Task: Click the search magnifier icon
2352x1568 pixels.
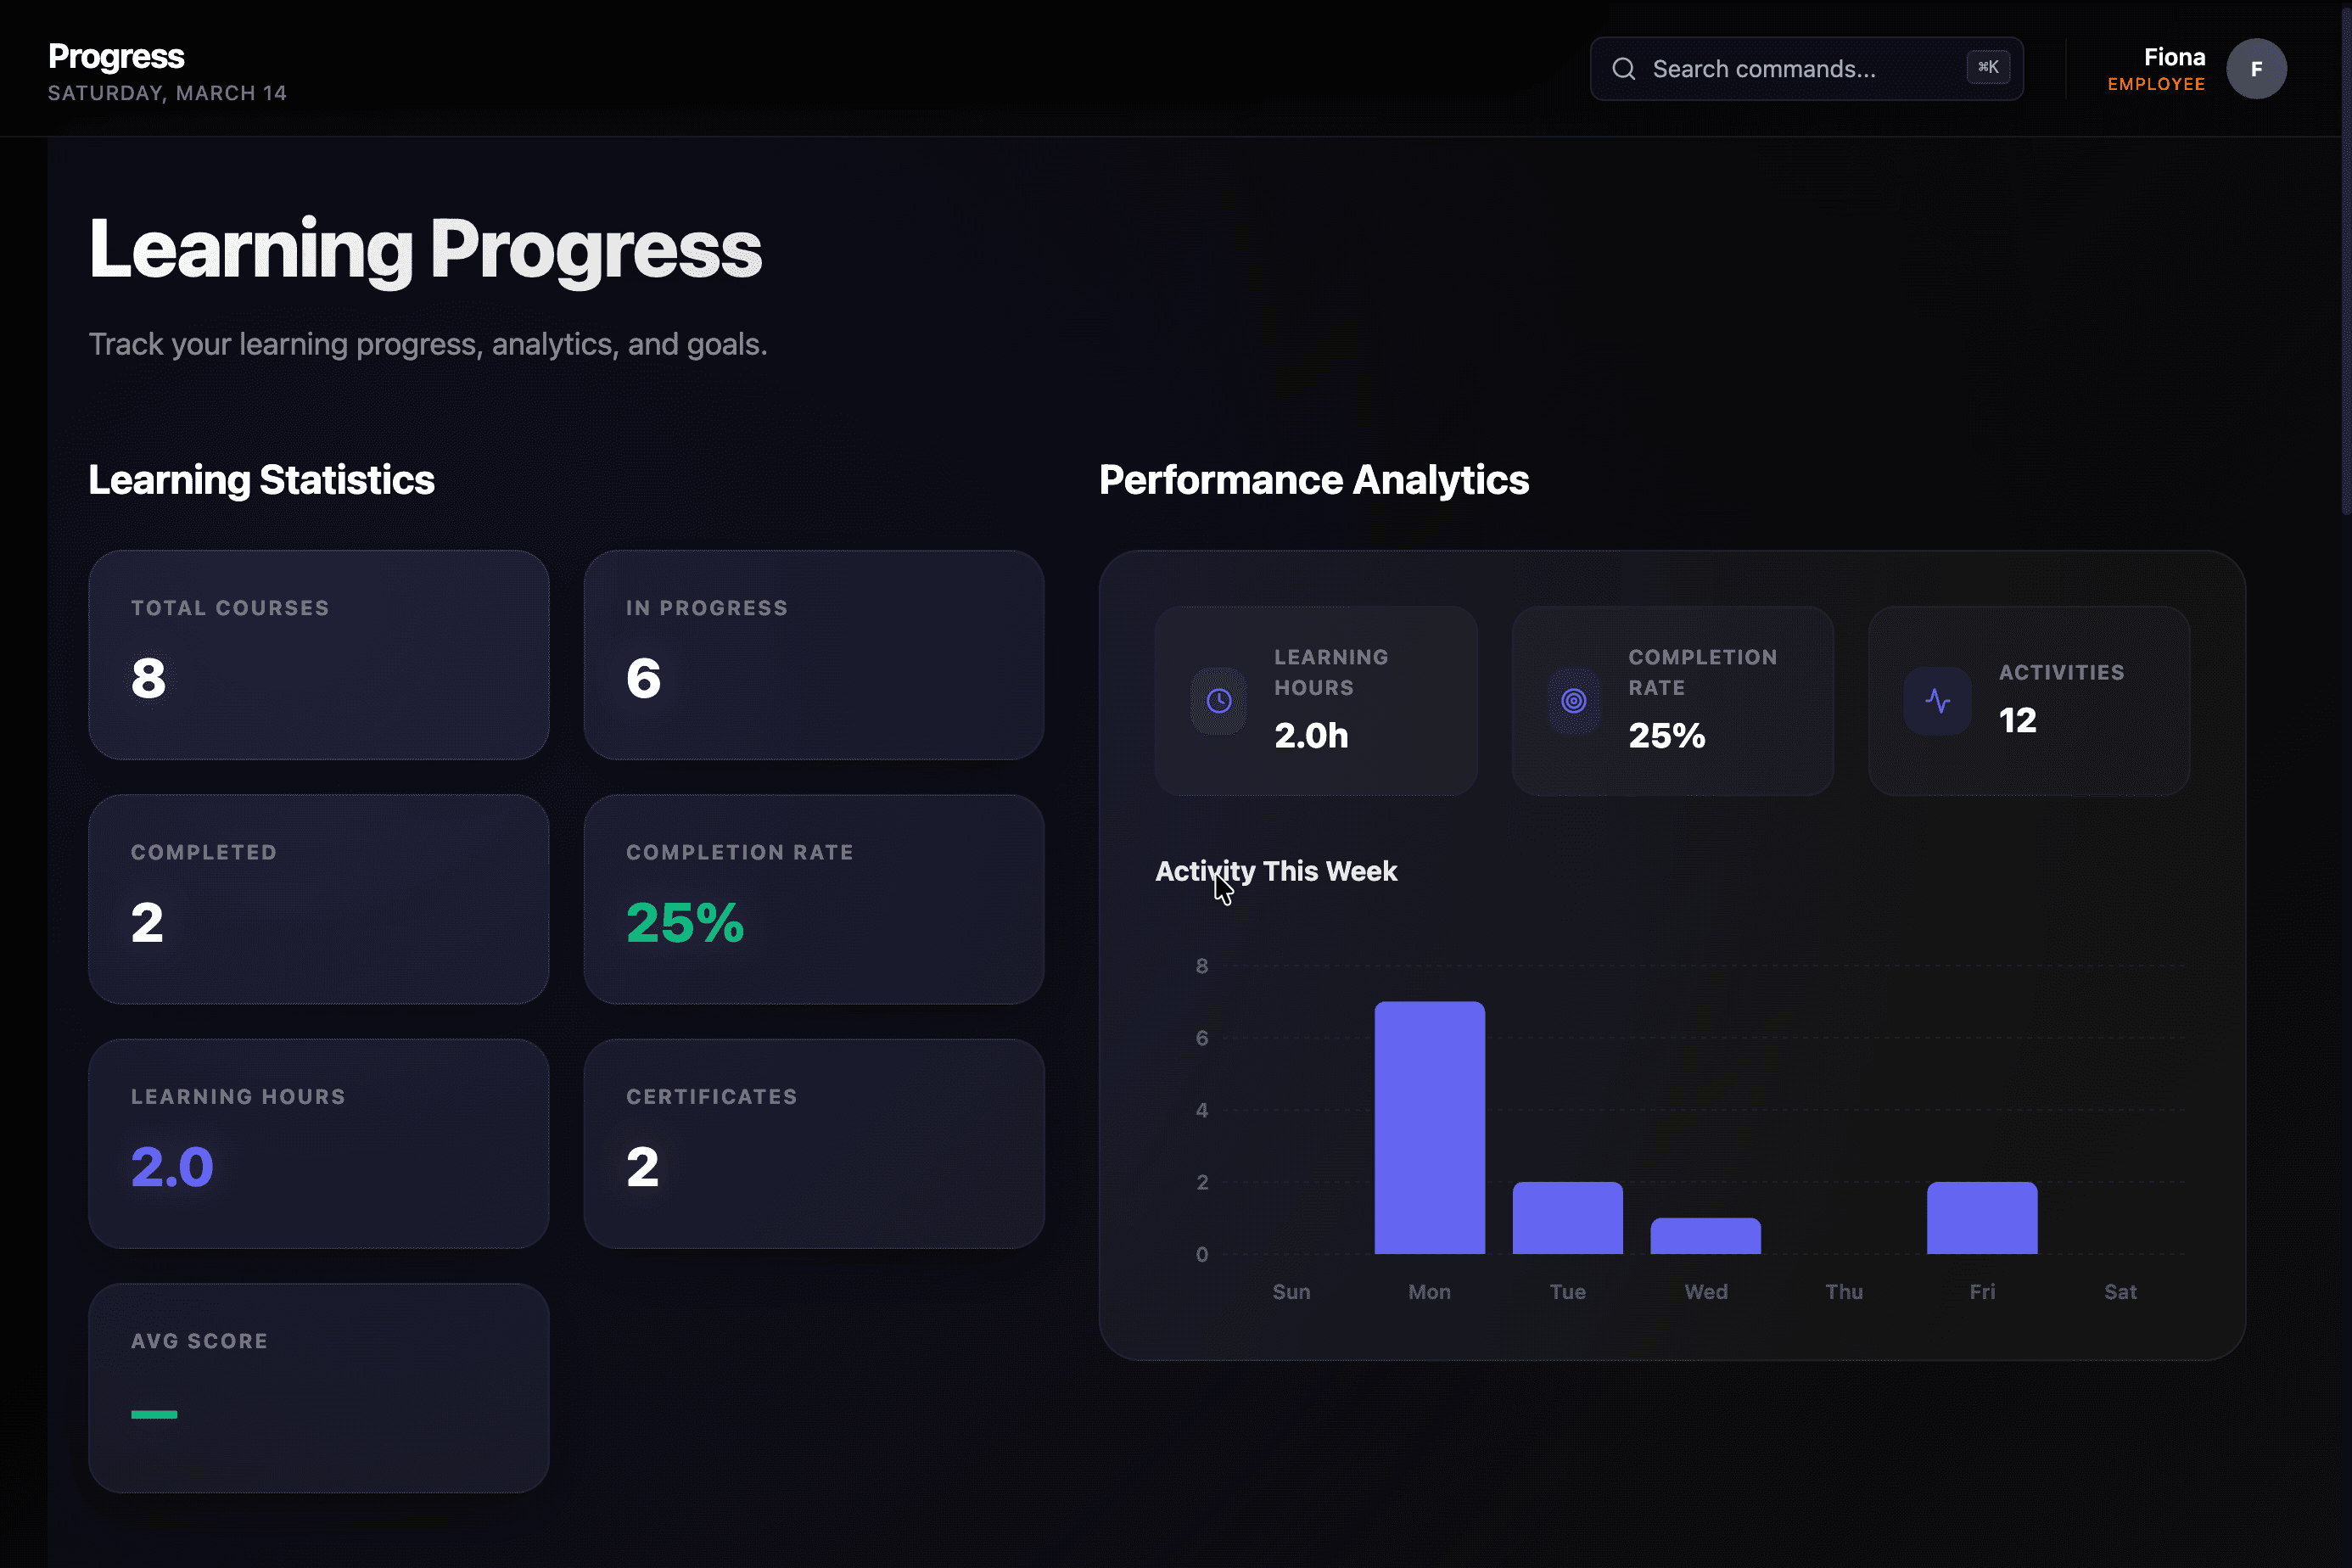Action: point(1624,68)
